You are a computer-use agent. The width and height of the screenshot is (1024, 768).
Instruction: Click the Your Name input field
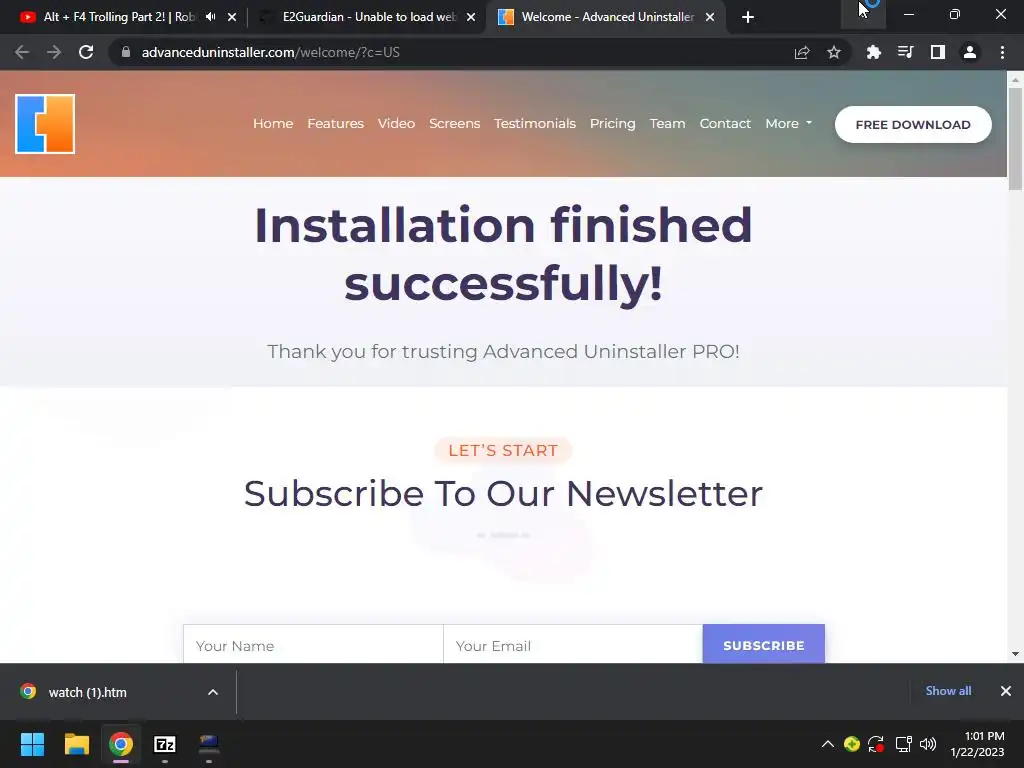click(313, 645)
